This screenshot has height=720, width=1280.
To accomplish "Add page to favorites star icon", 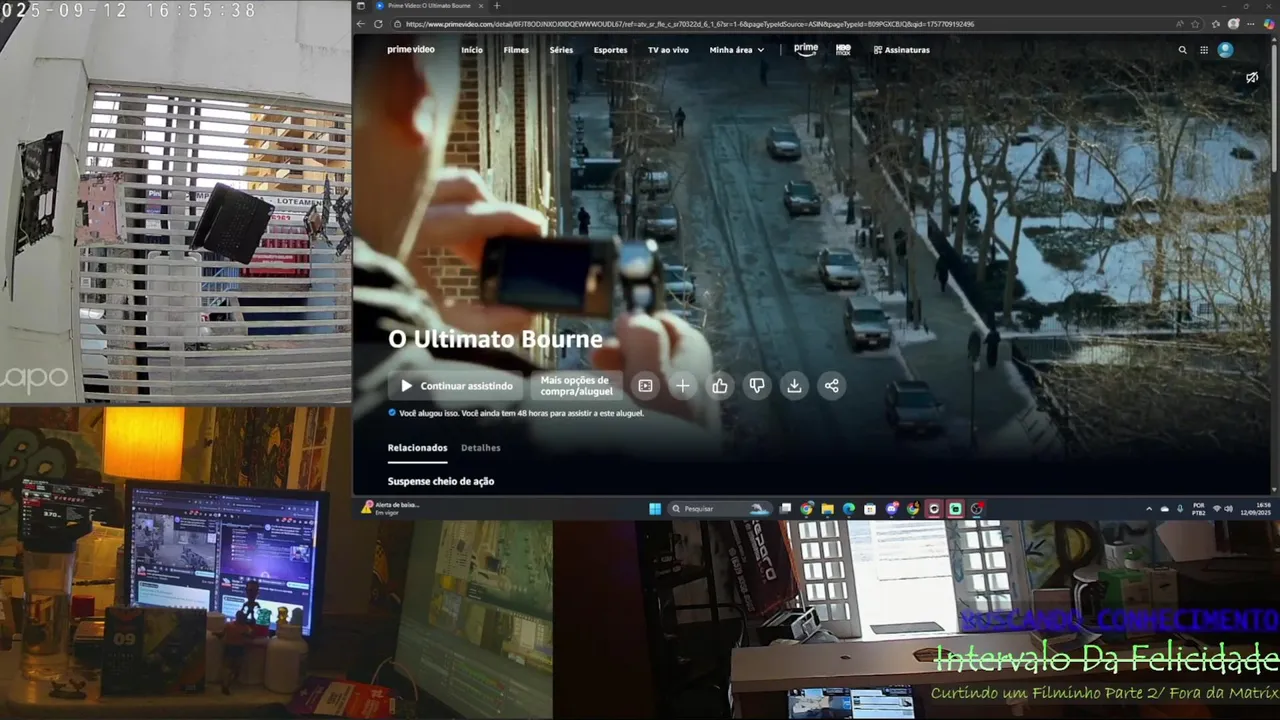I will 1195,24.
